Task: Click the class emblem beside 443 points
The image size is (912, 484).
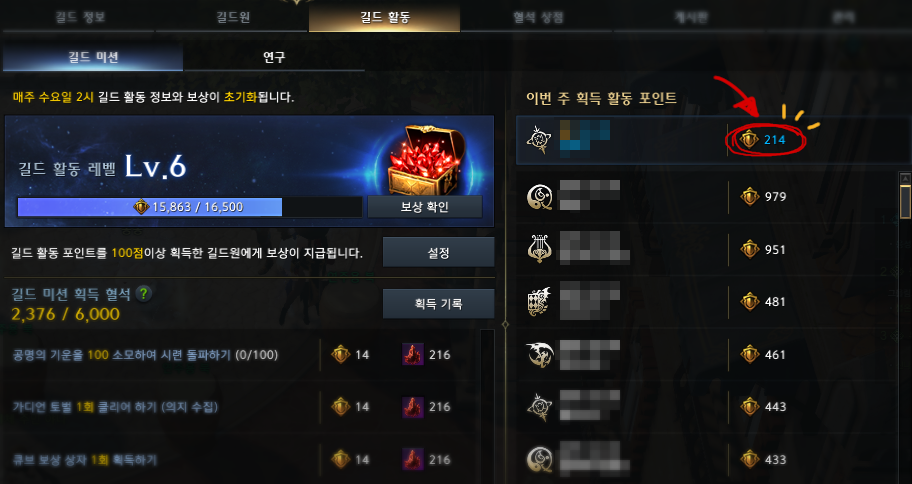Action: (539, 406)
